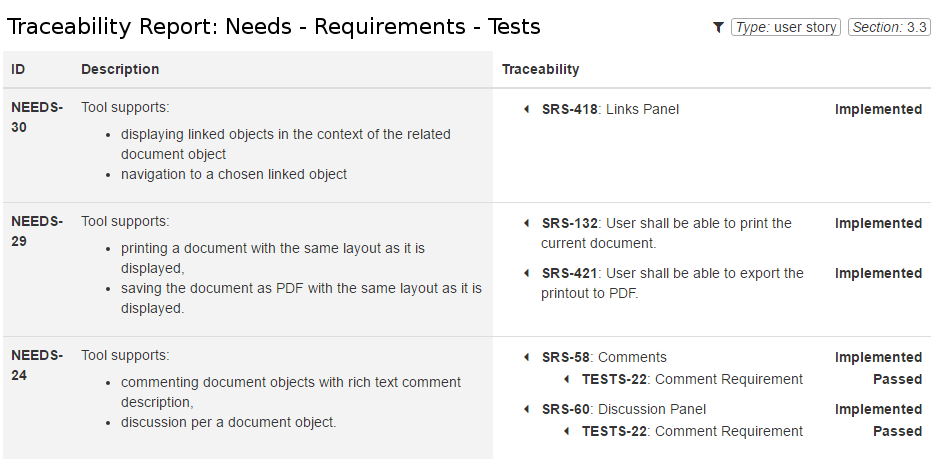Collapse the arrow beside SRS-421

527,274
